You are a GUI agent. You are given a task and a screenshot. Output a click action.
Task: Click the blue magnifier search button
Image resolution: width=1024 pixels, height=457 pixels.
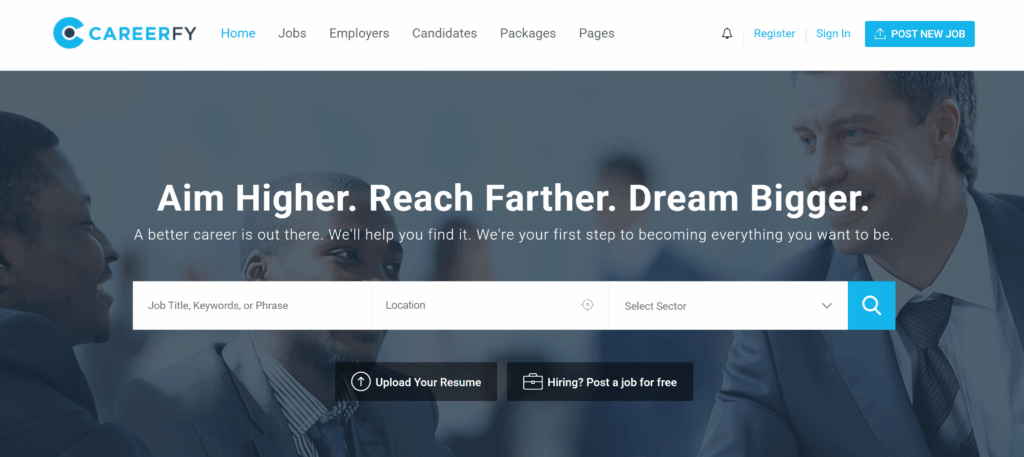pyautogui.click(x=871, y=306)
